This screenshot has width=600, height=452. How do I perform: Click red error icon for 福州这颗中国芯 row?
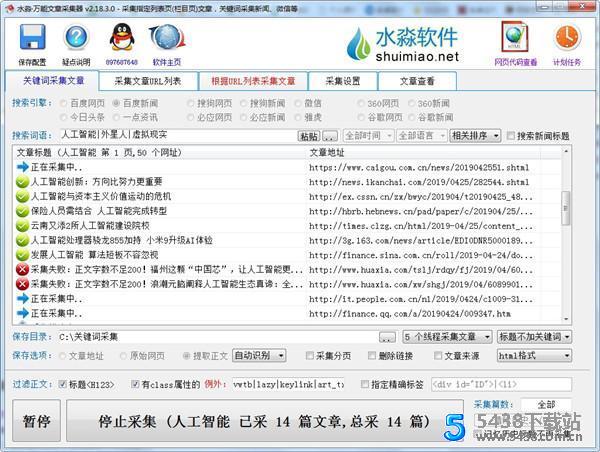tap(22, 269)
